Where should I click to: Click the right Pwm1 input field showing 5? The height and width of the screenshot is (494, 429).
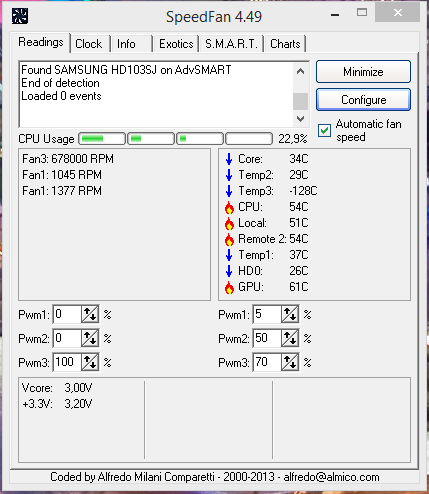[x=267, y=314]
